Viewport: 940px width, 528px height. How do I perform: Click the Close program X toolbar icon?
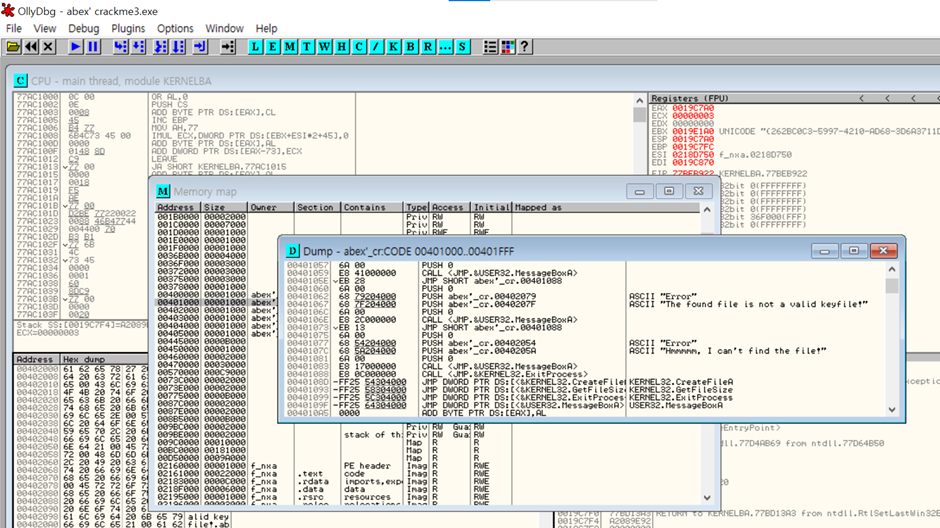tap(49, 47)
